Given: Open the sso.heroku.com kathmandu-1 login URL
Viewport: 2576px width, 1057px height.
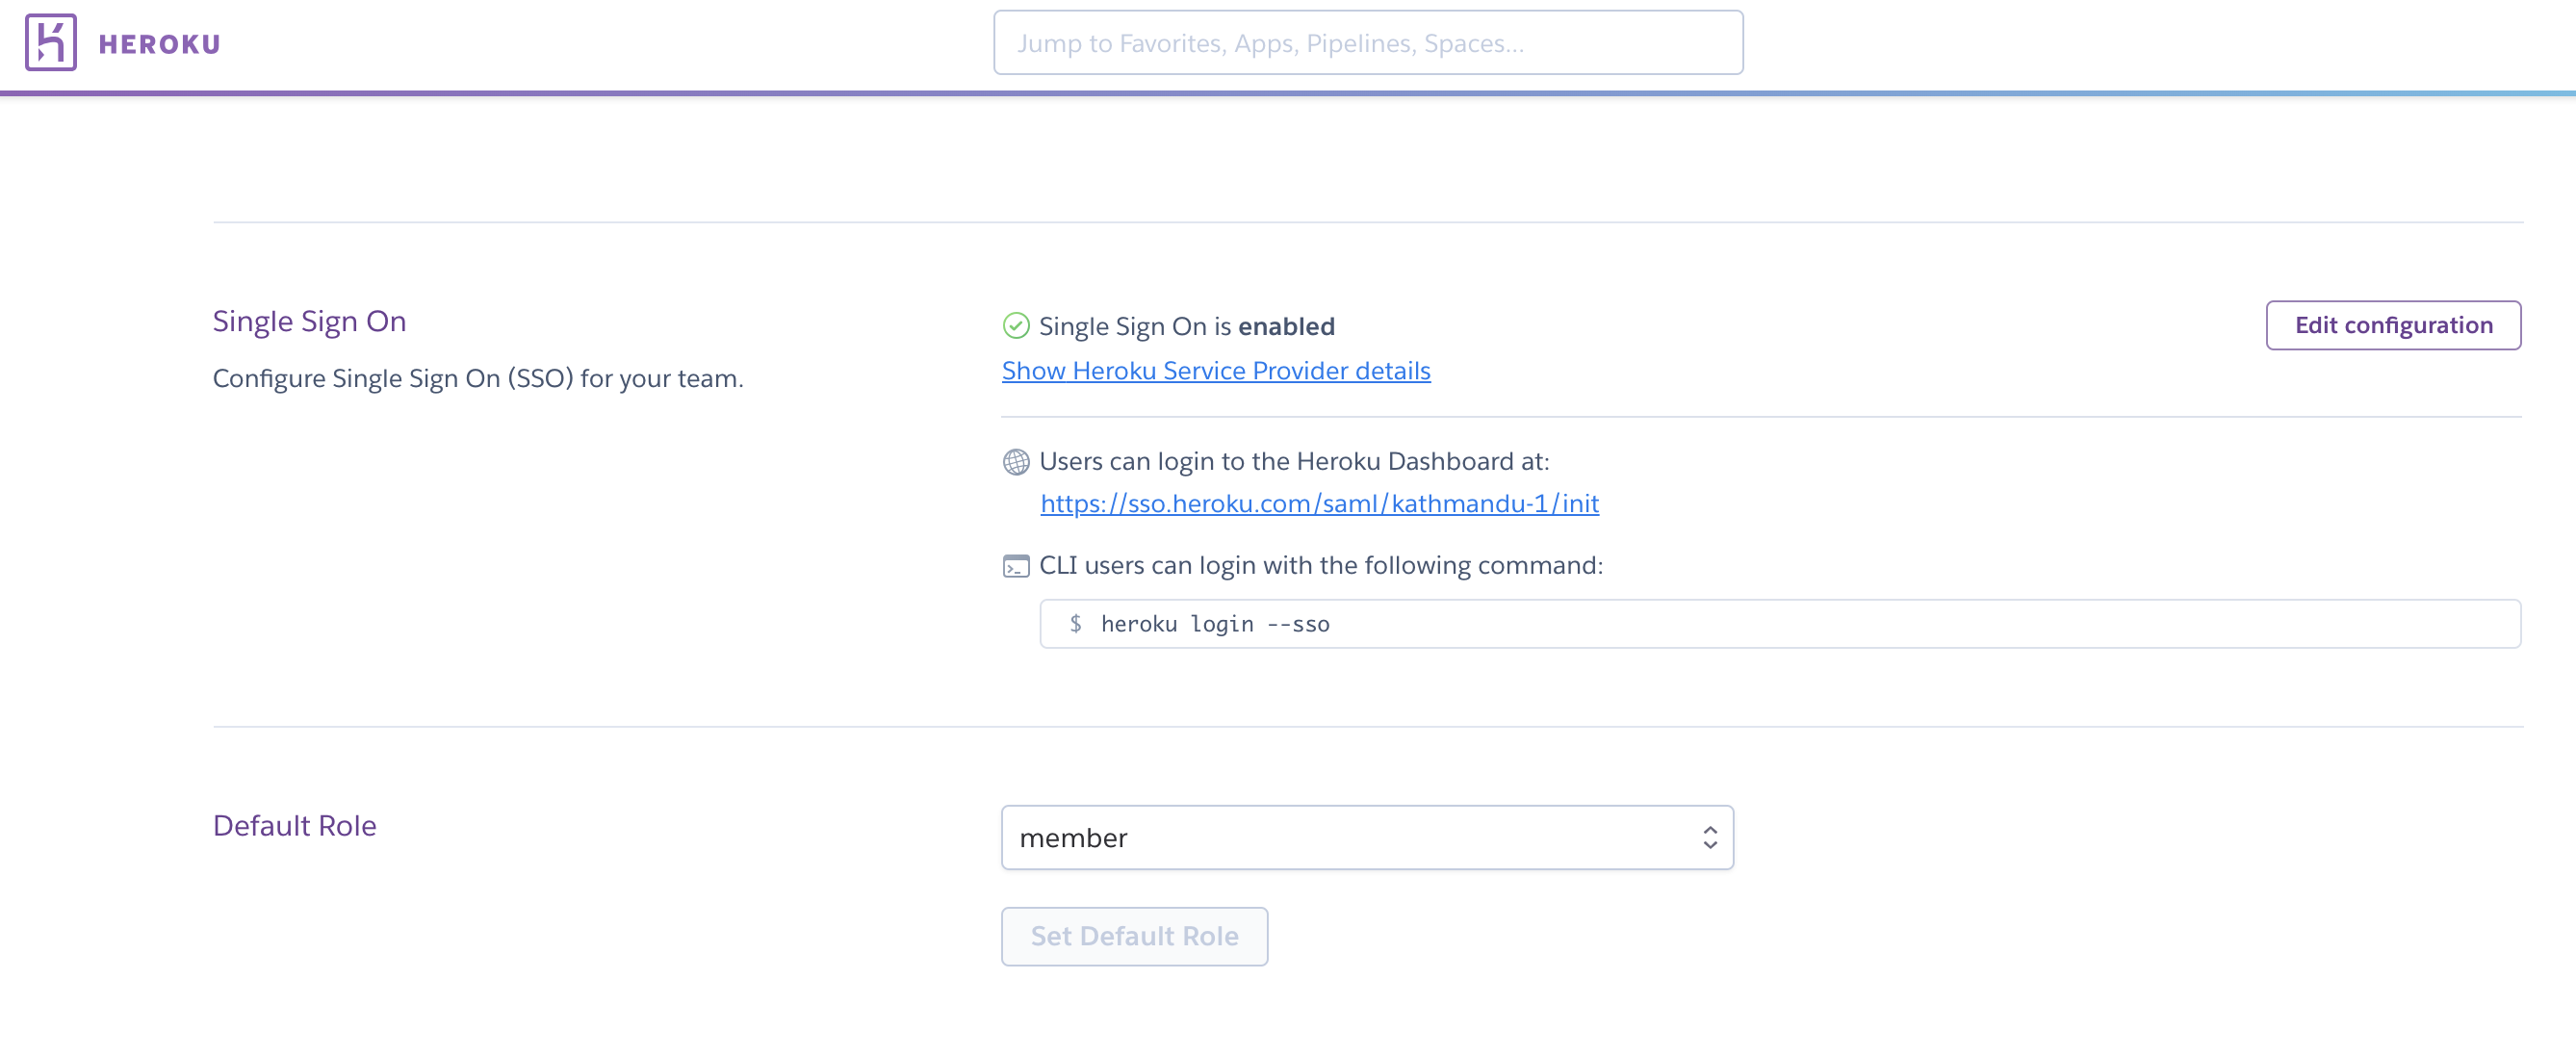Looking at the screenshot, I should coord(1319,503).
